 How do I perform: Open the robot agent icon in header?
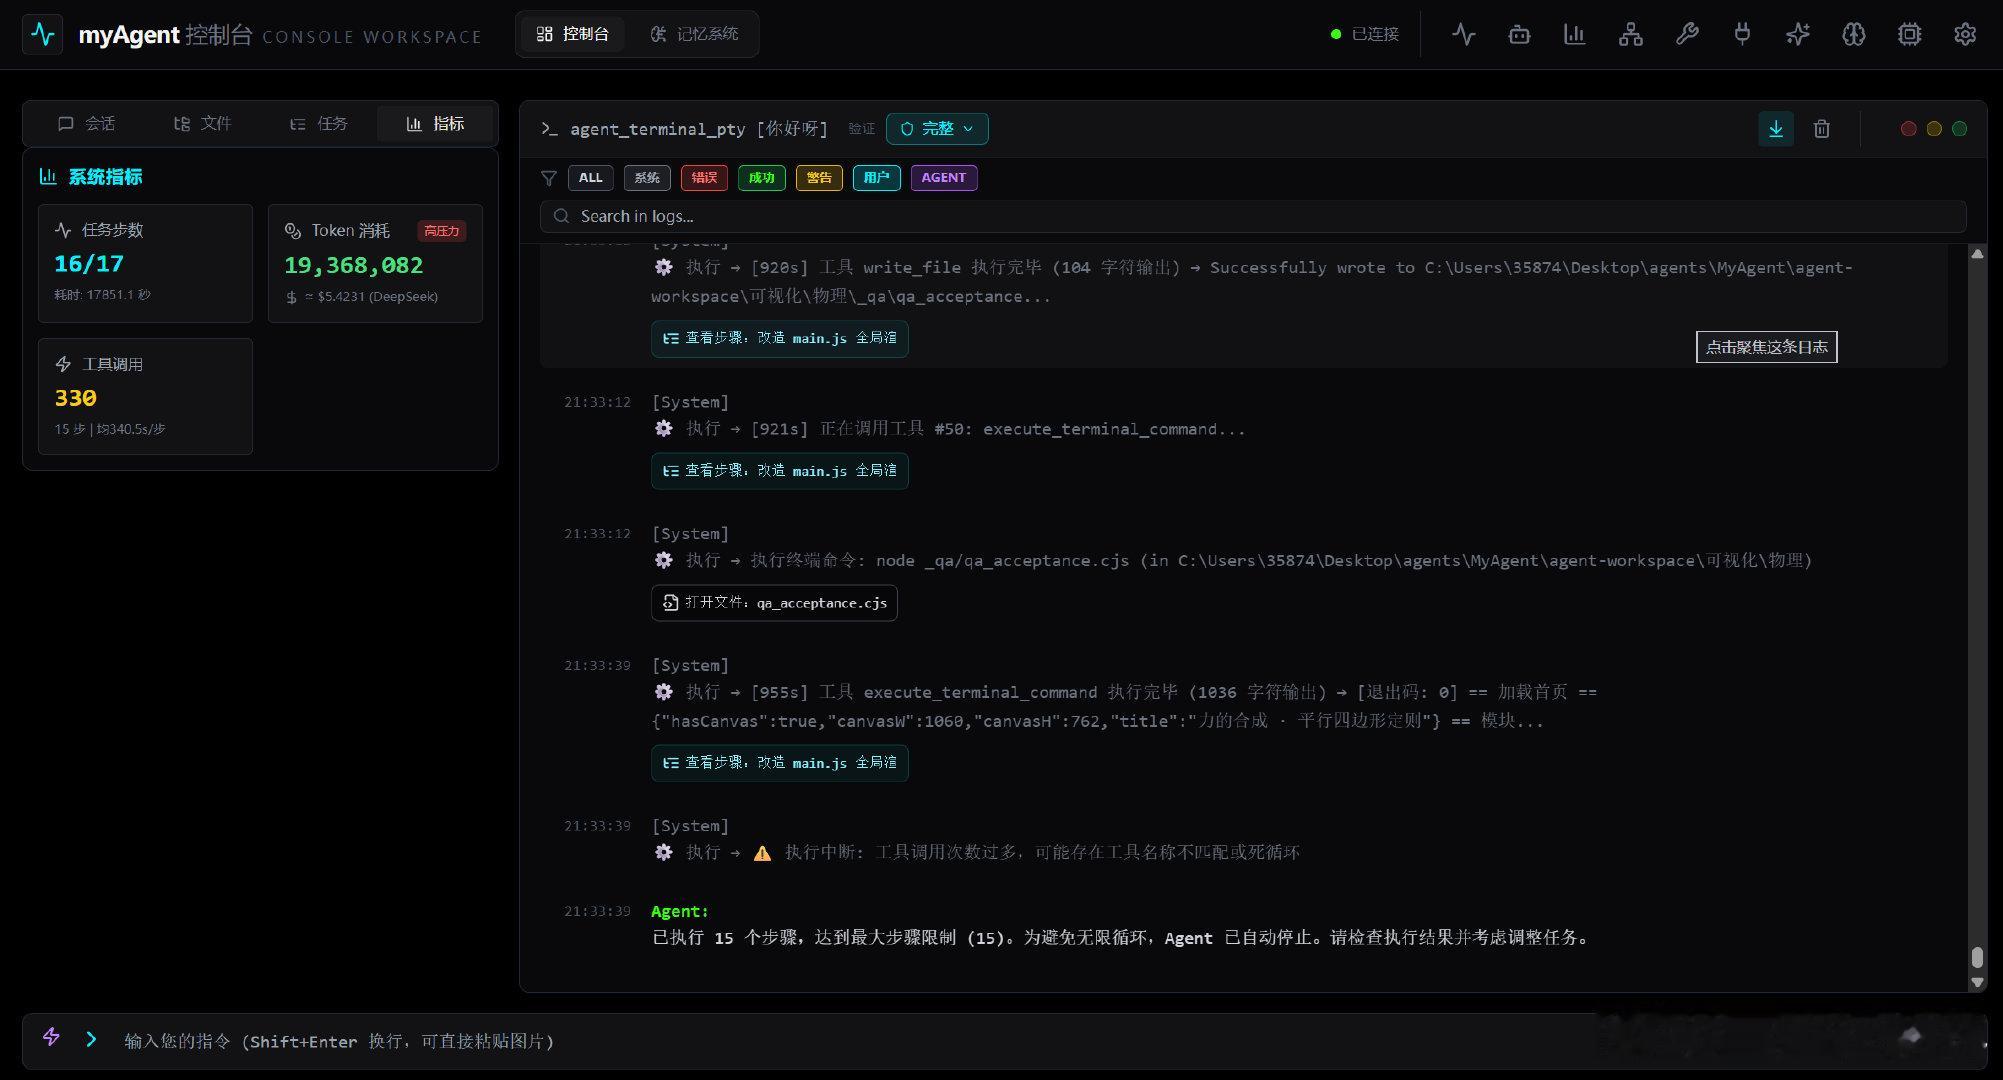click(x=1519, y=34)
